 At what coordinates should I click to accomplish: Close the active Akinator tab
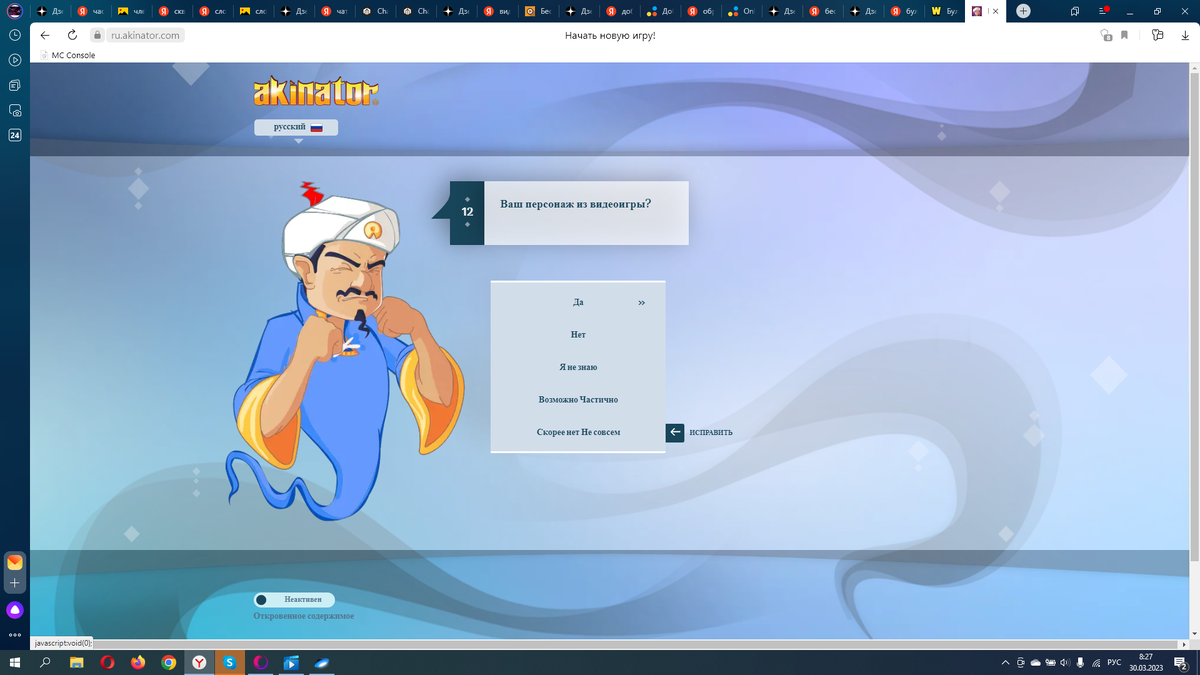(993, 11)
